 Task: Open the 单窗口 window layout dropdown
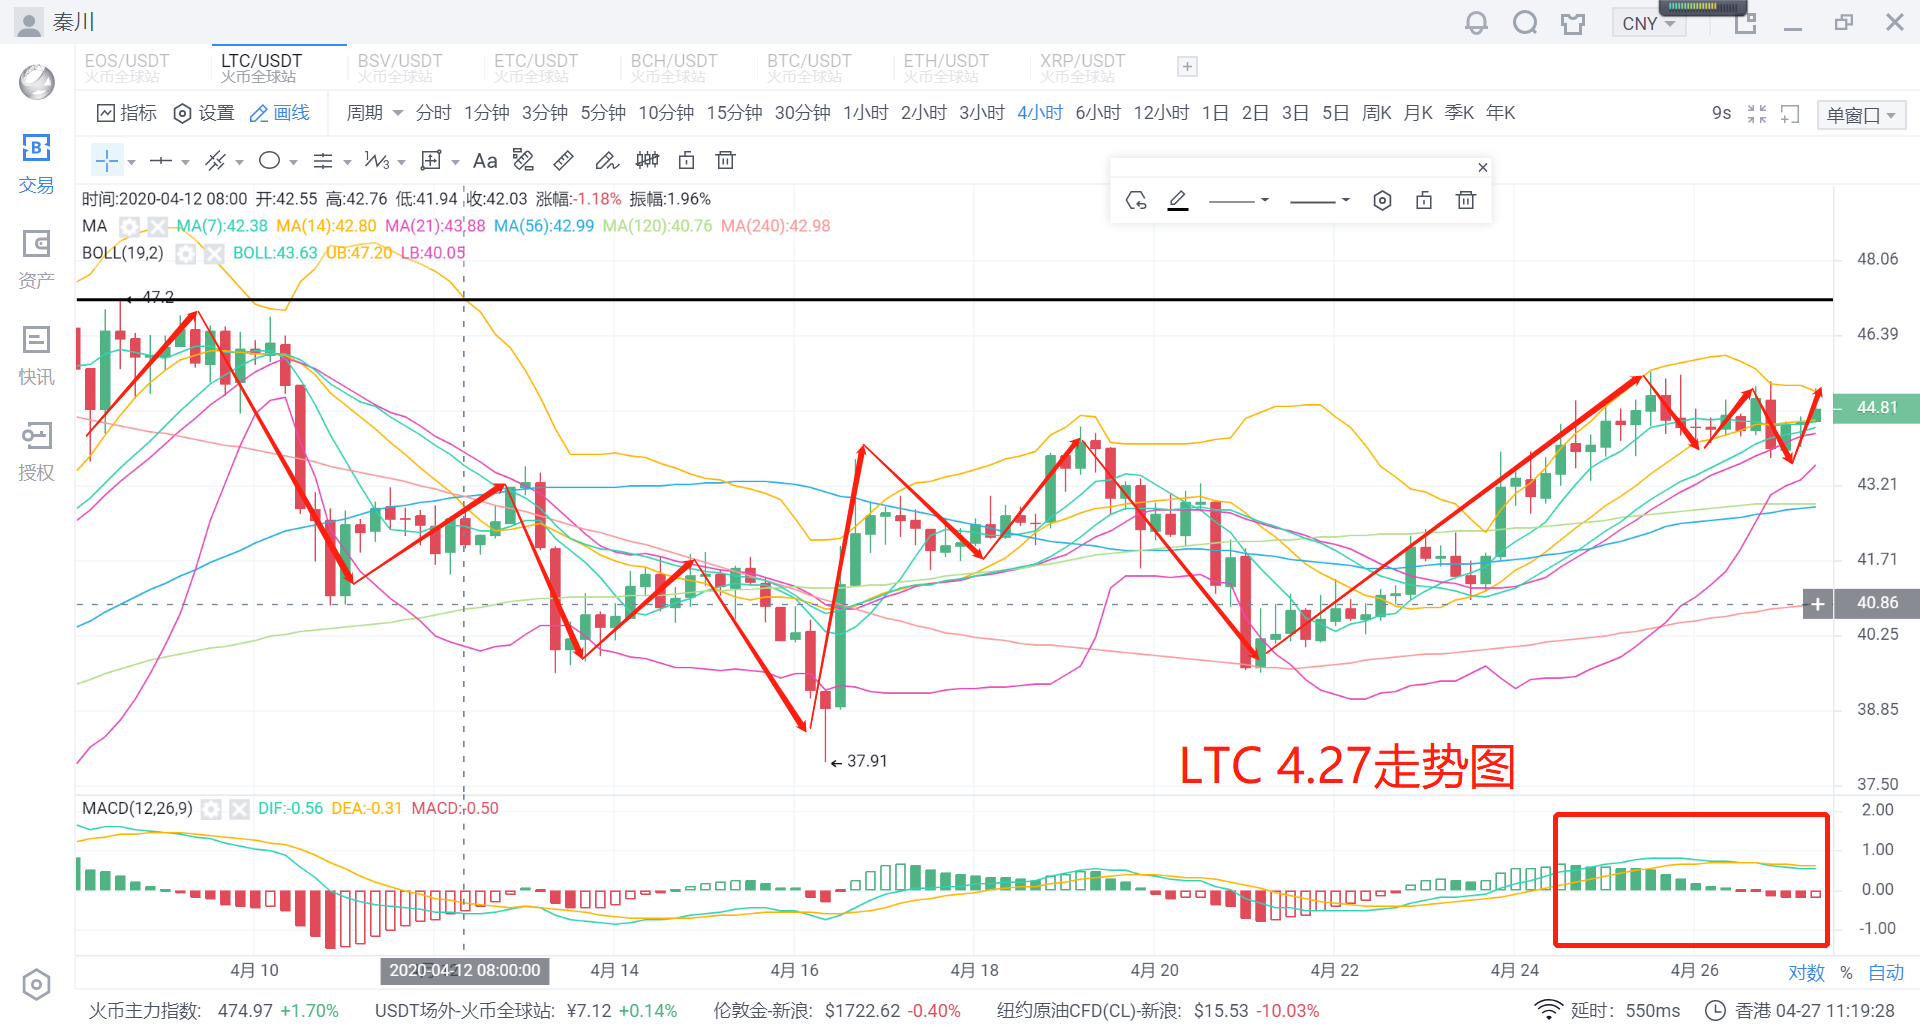(1861, 115)
